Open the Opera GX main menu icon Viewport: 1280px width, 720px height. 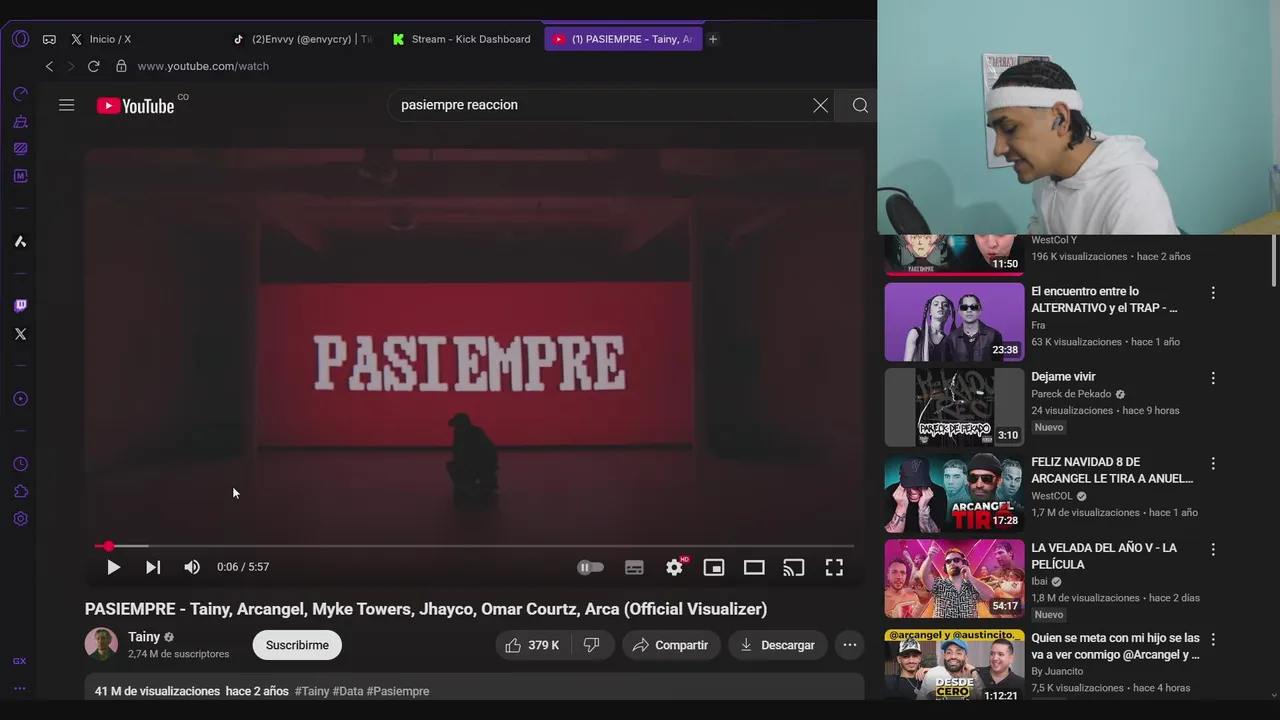click(x=20, y=39)
